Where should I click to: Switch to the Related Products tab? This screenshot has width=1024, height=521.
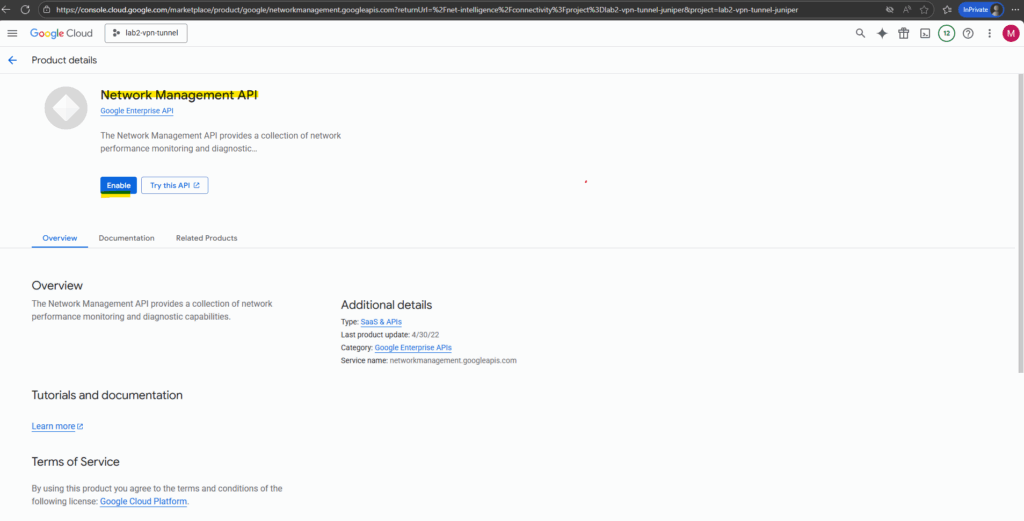[x=206, y=238]
